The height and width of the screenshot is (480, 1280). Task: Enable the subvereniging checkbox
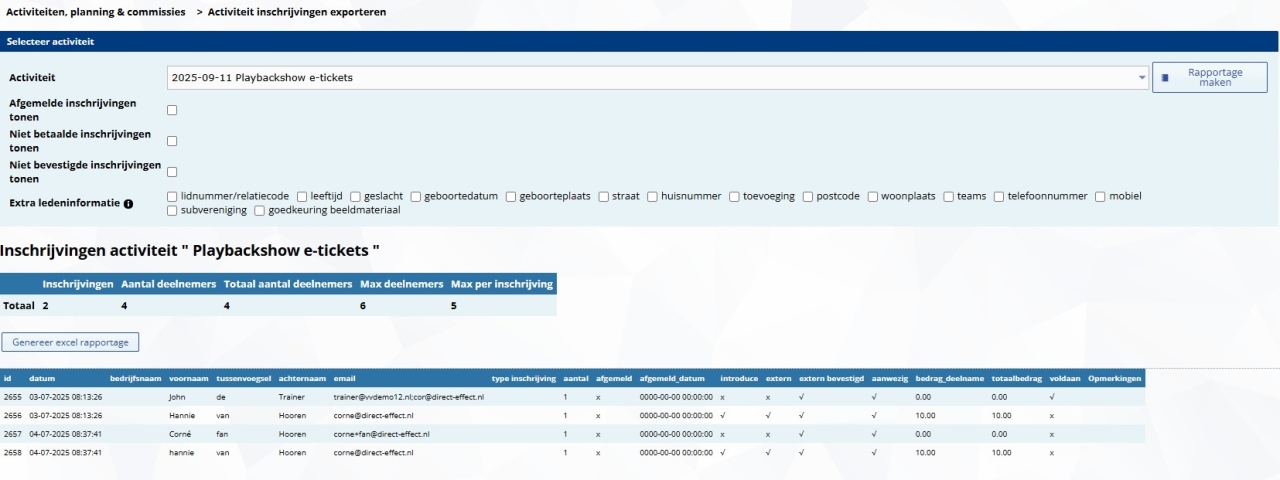point(173,211)
